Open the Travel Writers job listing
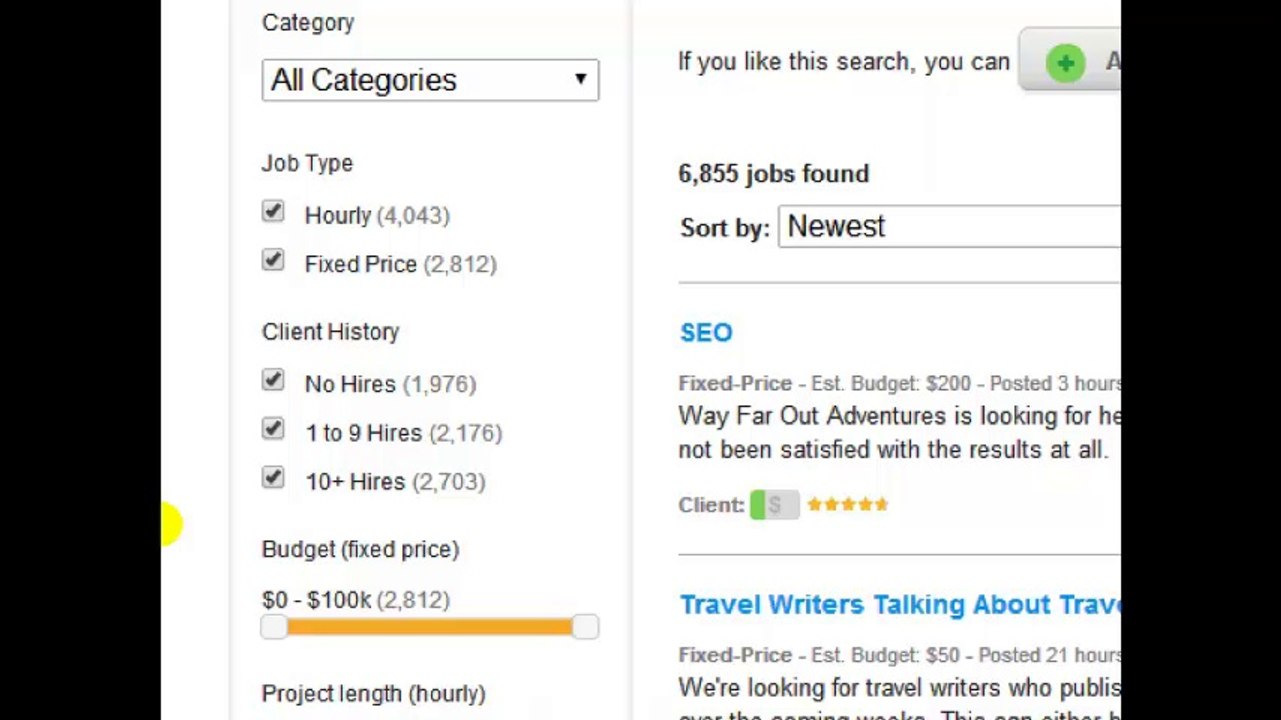Screen dimensions: 1281x720 (900, 605)
